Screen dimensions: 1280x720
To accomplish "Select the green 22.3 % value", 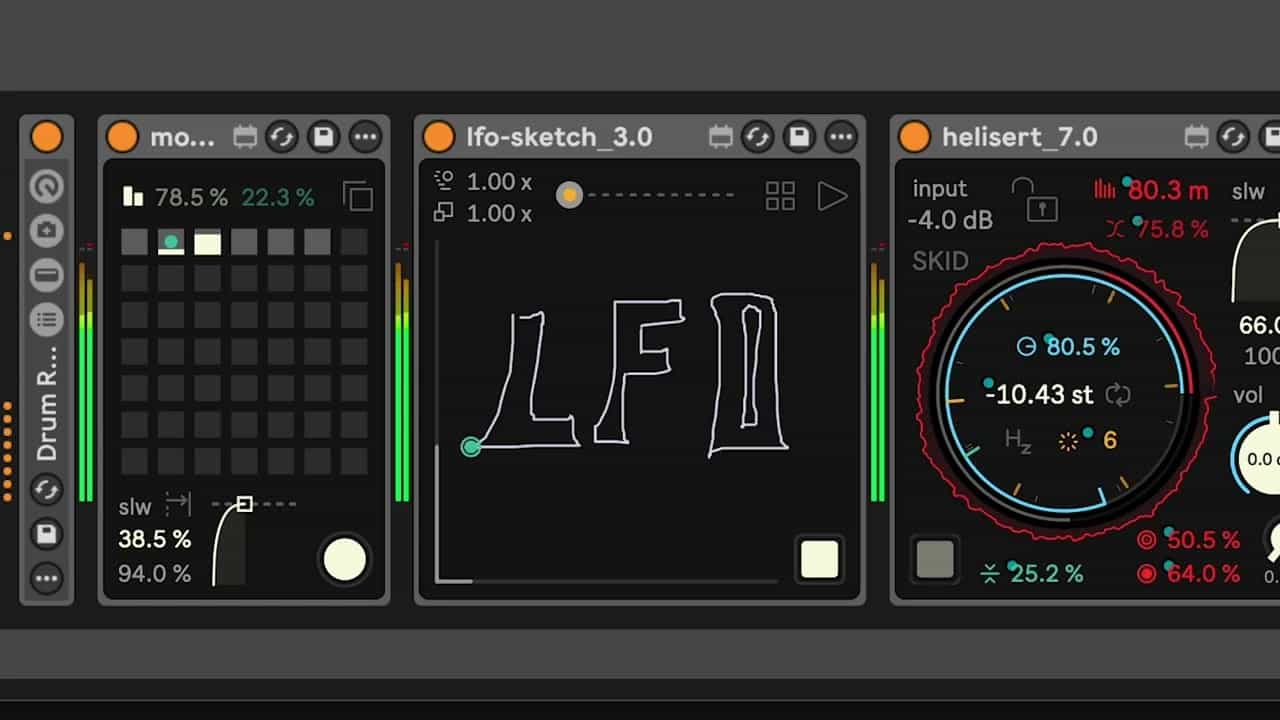I will tap(277, 197).
